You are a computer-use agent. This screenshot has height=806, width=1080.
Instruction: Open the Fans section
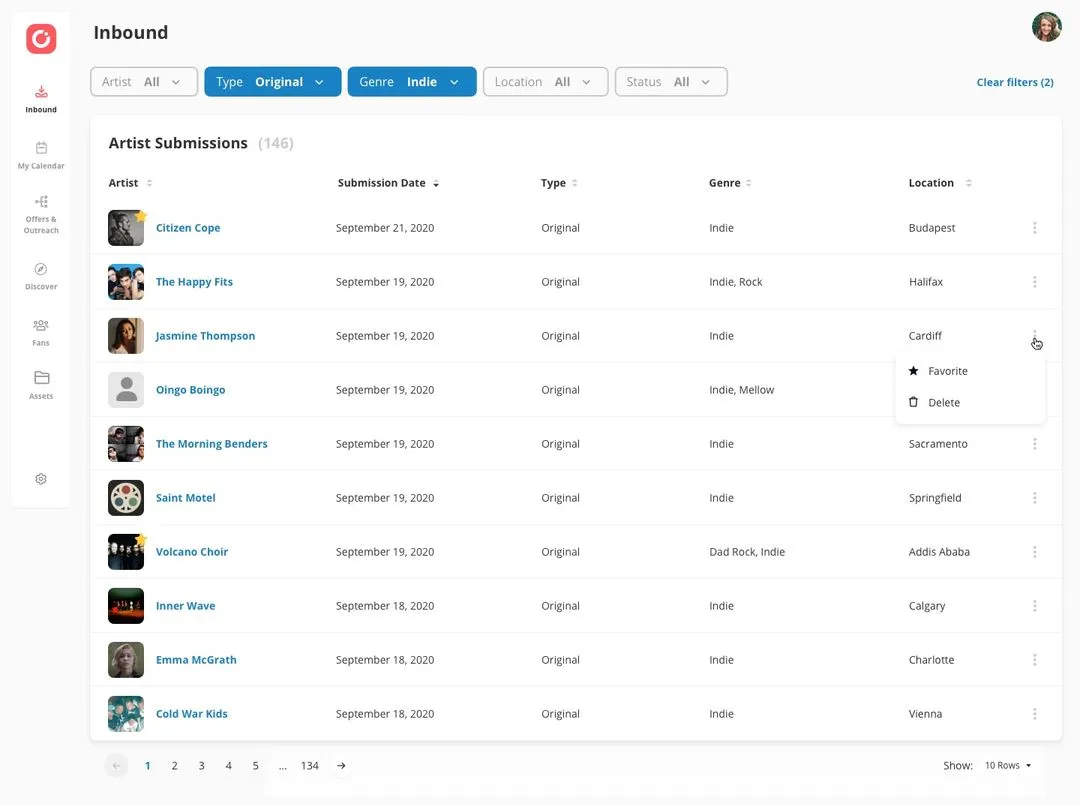(41, 333)
